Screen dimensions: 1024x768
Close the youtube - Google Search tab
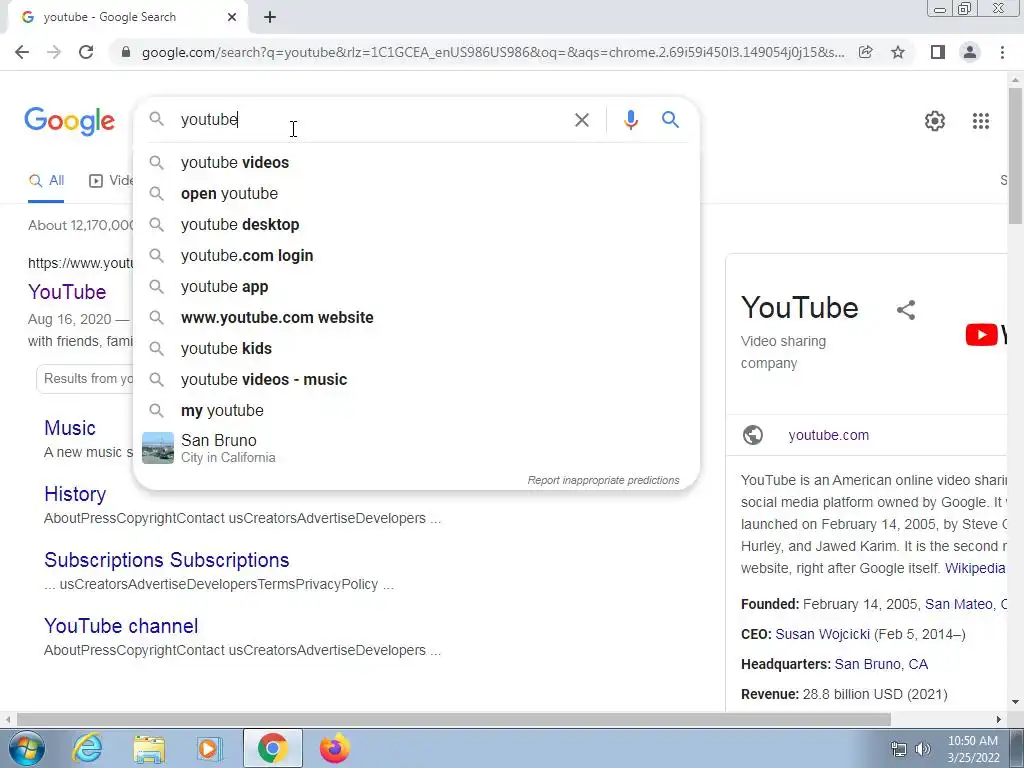point(232,17)
